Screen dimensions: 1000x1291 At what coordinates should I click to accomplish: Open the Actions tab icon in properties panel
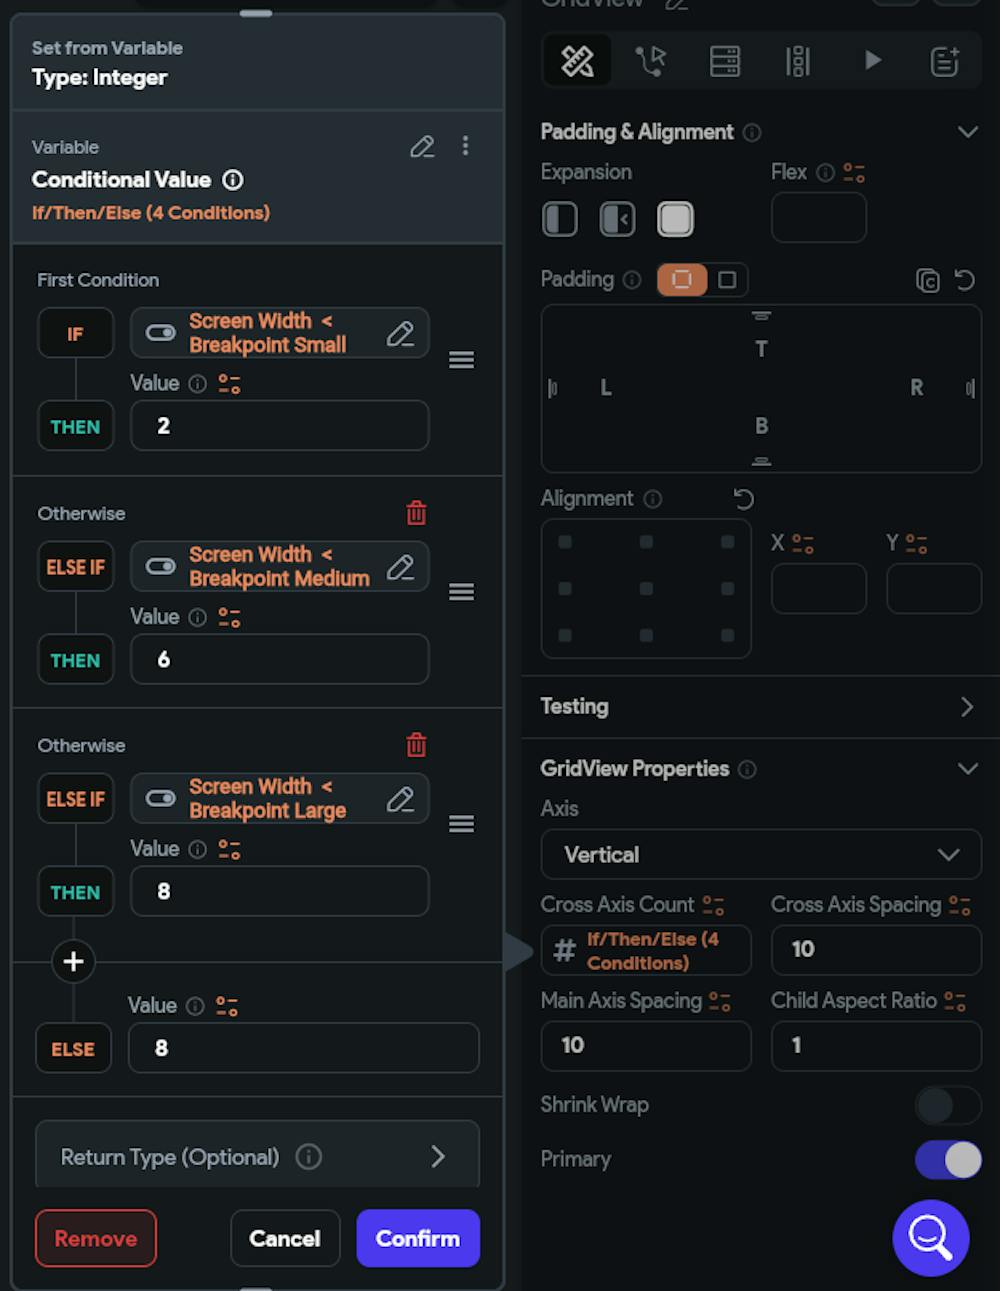click(651, 61)
